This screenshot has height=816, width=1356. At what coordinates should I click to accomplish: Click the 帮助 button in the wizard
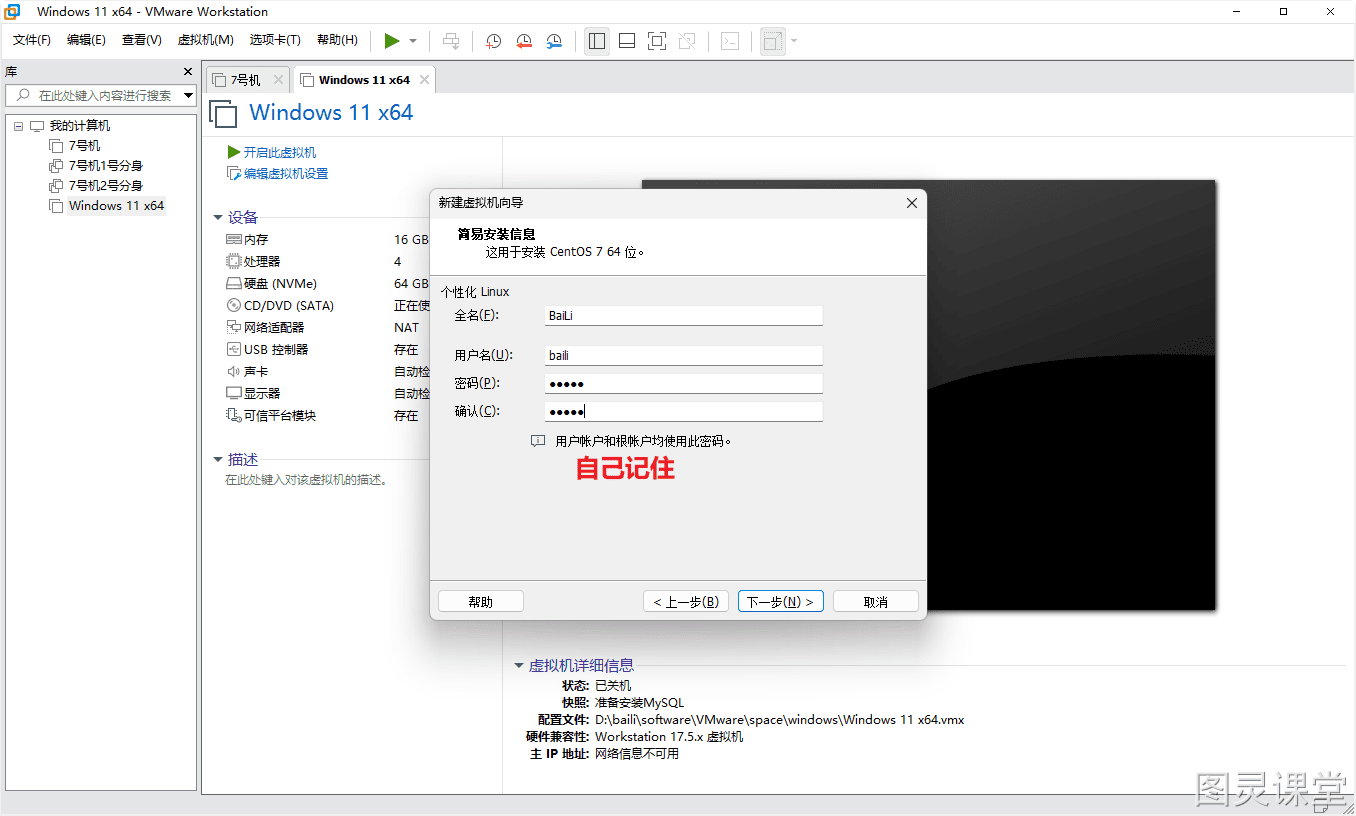[x=481, y=602]
